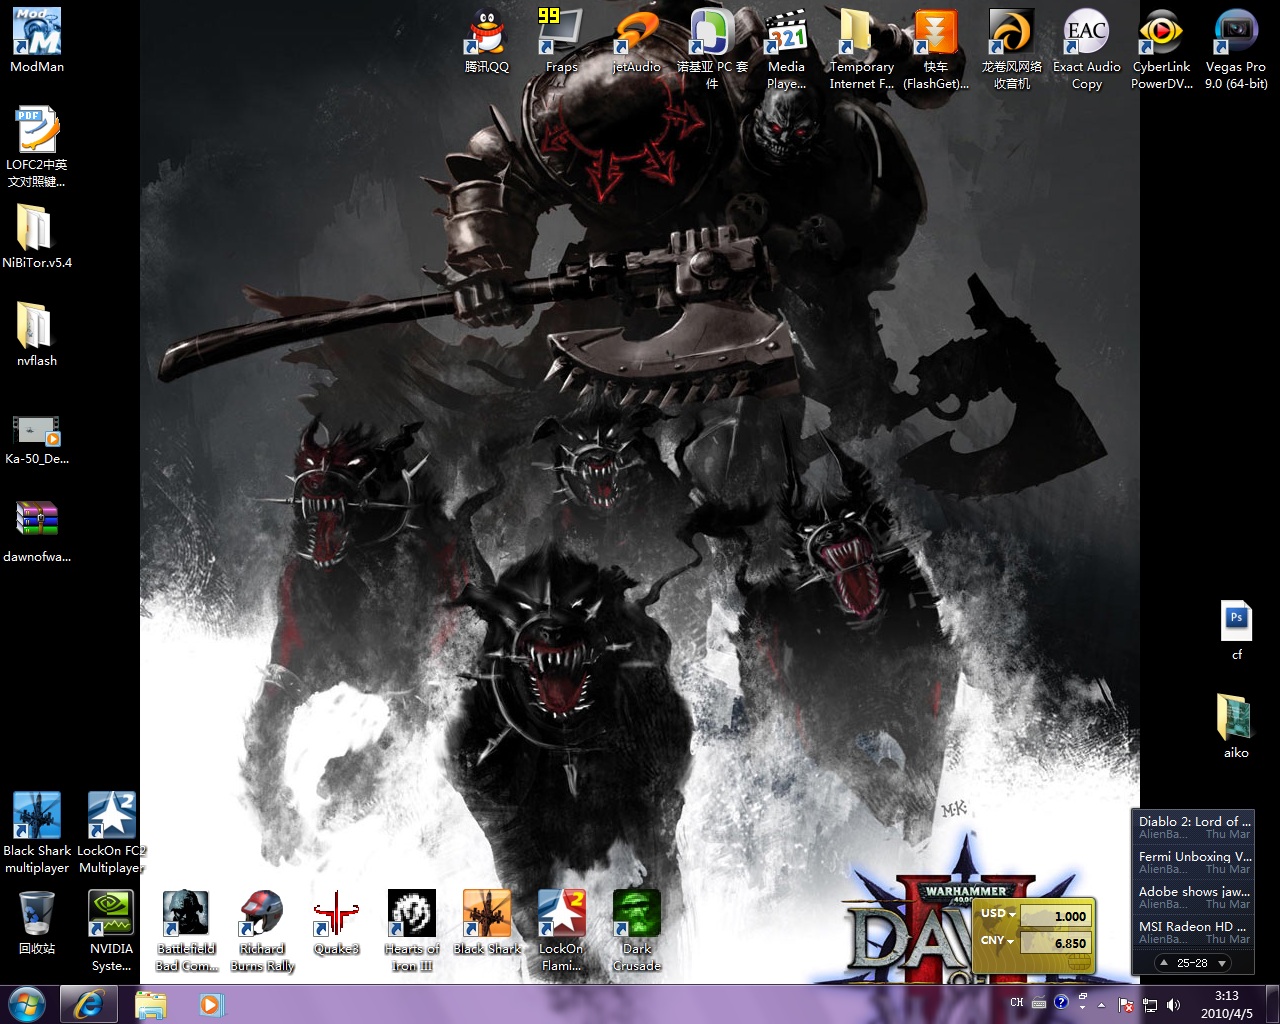
Task: Open Nokia PC Suite shortcut
Action: click(712, 49)
